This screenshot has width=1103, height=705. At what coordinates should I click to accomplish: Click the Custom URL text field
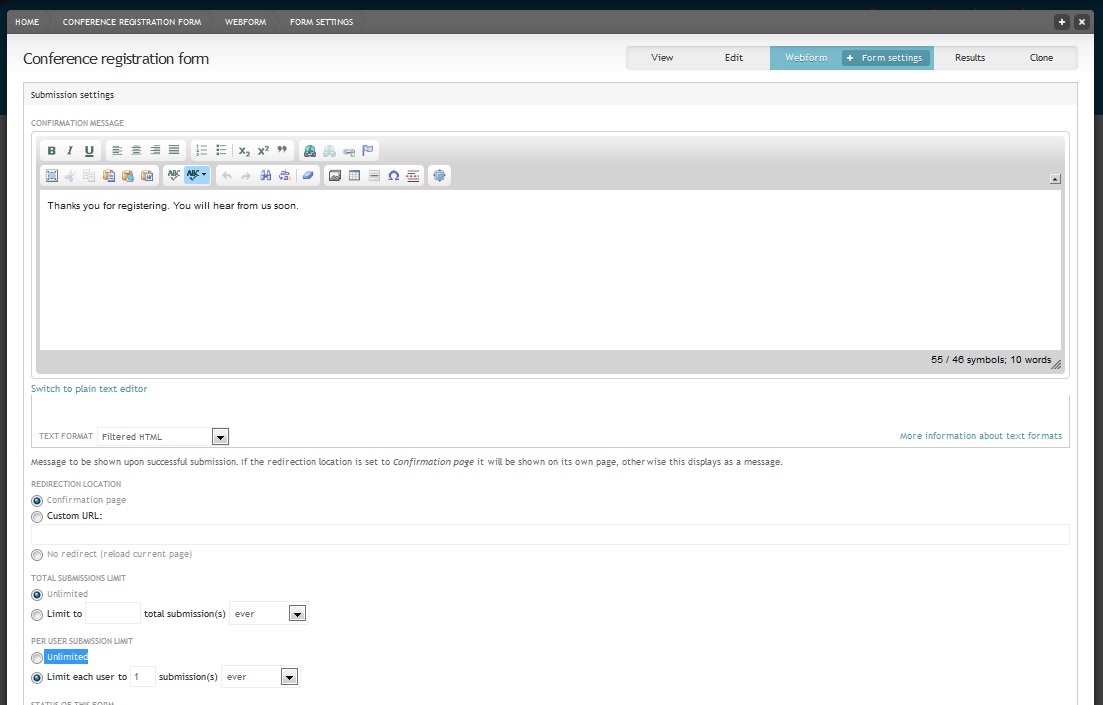550,534
